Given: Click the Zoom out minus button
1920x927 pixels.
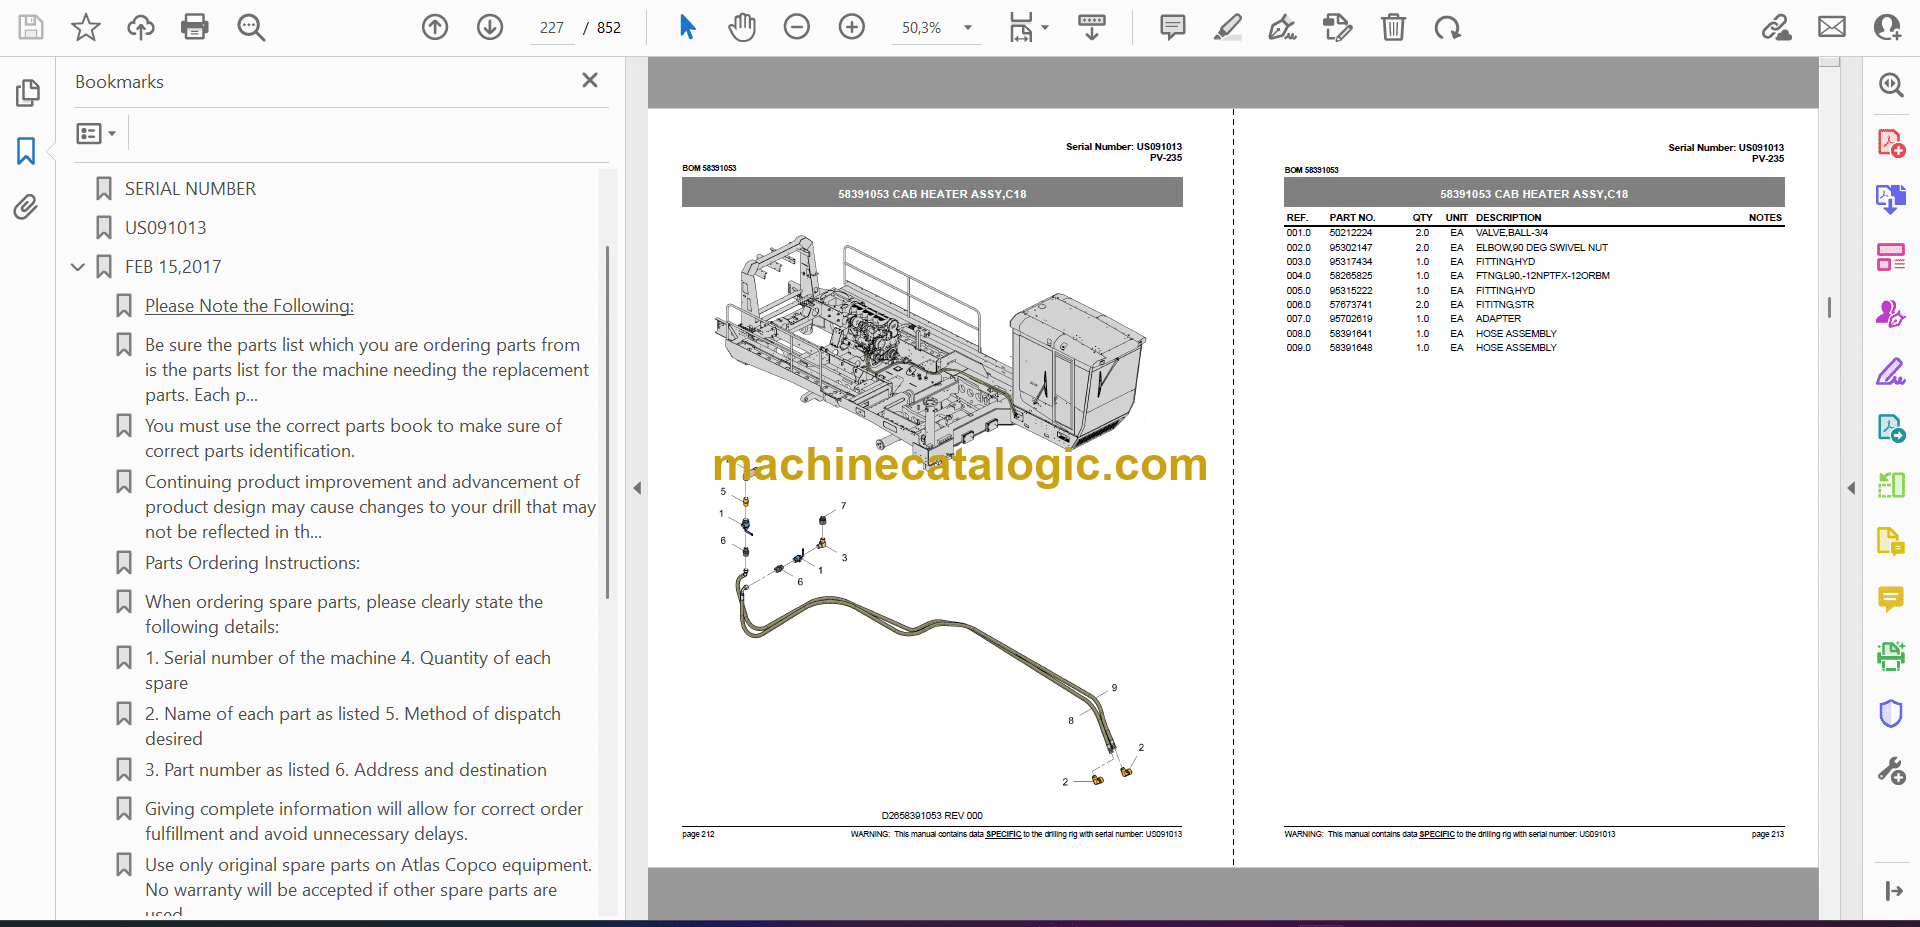Looking at the screenshot, I should pyautogui.click(x=796, y=27).
